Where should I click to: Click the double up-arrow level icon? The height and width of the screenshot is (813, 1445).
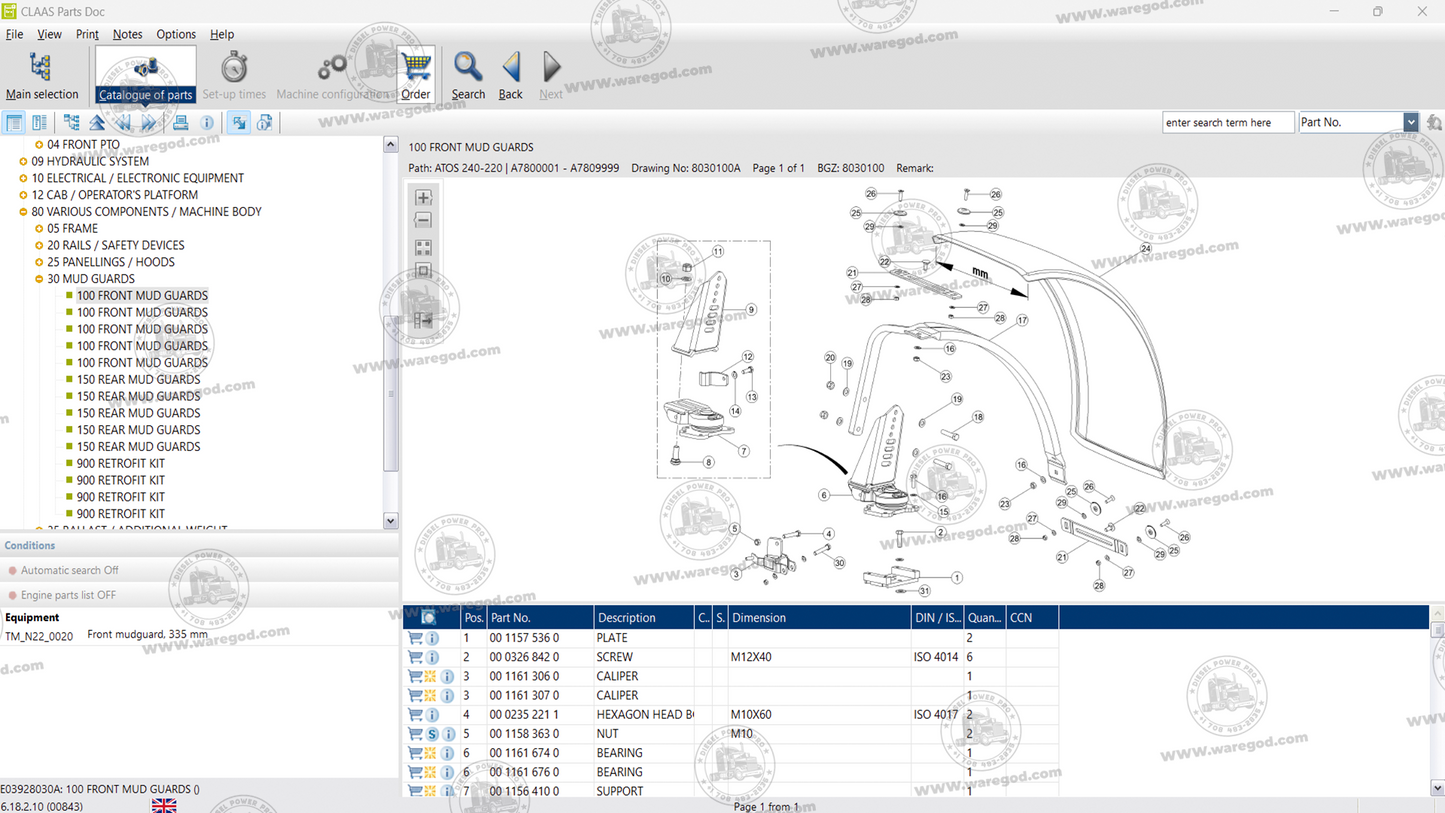pos(97,123)
